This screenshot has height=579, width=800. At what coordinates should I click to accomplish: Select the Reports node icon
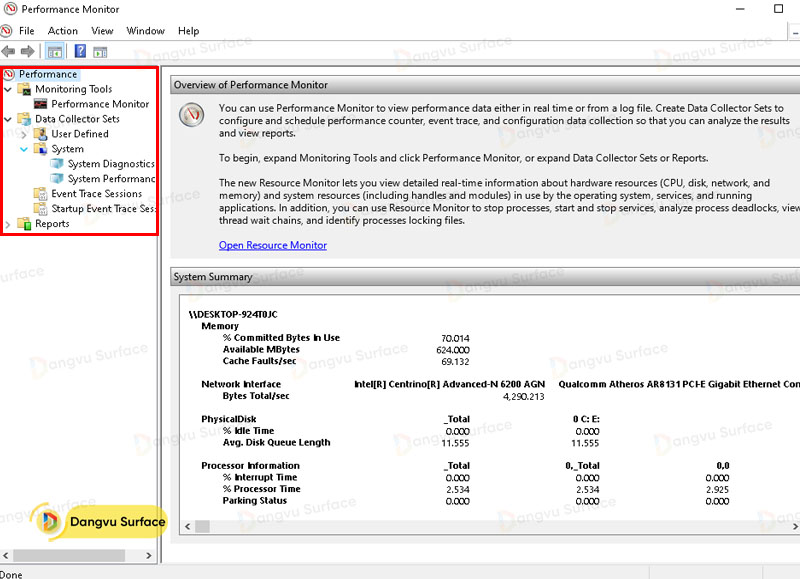[25, 224]
